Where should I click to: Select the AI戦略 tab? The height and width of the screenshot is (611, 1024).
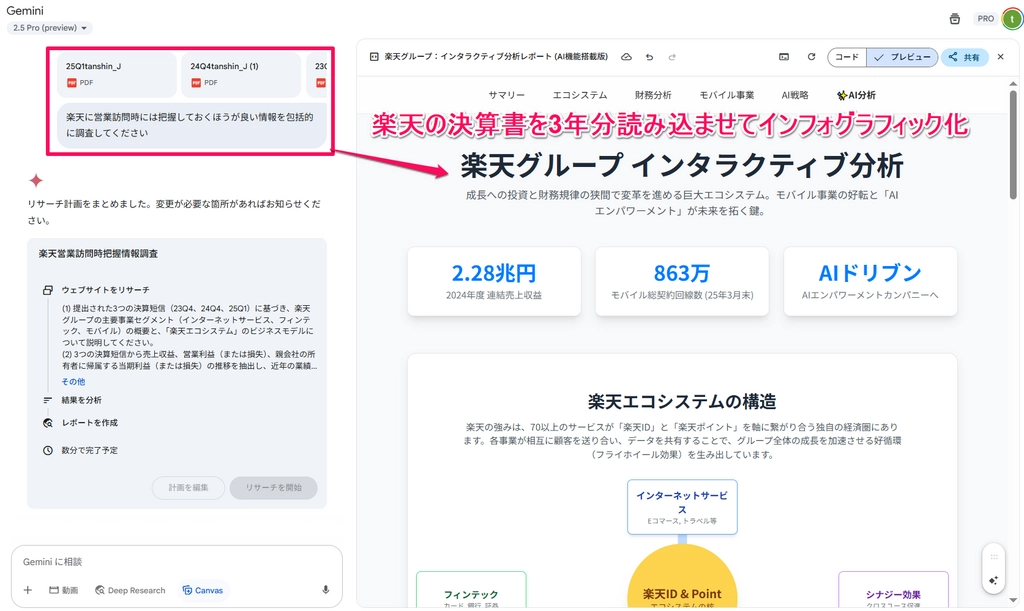tap(795, 95)
